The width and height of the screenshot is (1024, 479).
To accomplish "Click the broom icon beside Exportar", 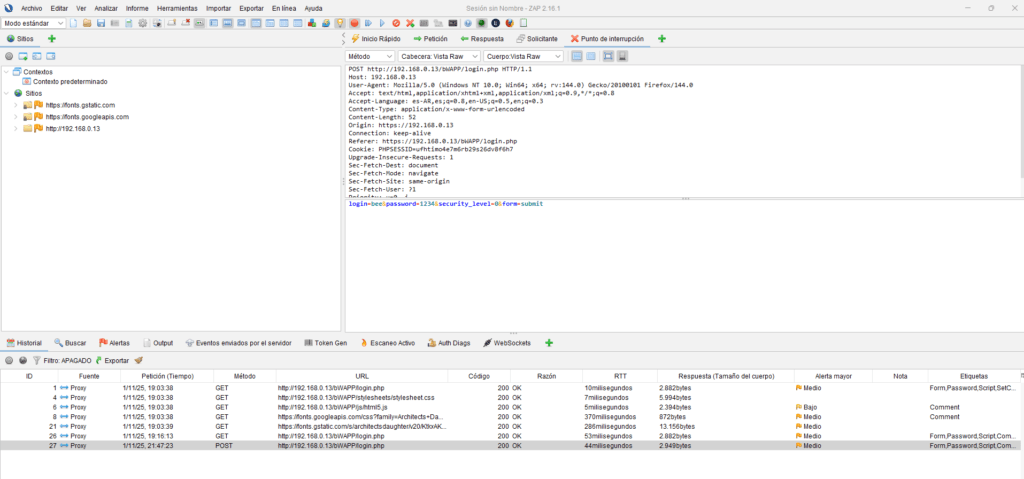I will pyautogui.click(x=139, y=360).
